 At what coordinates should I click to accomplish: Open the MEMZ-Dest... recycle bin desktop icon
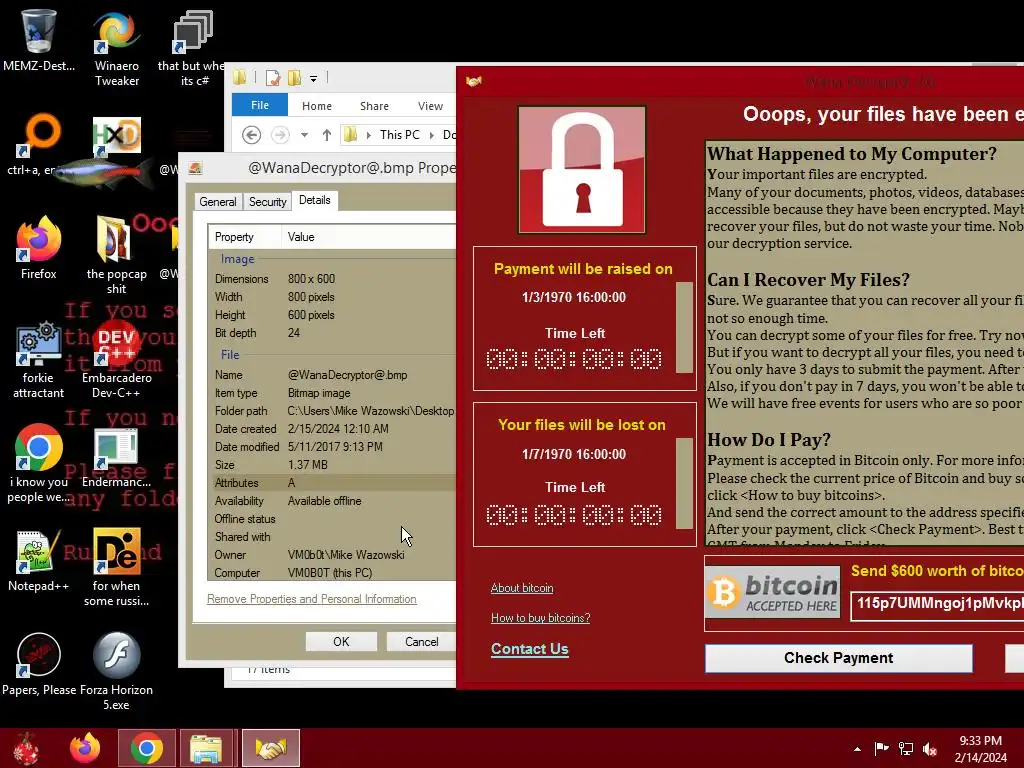(38, 39)
